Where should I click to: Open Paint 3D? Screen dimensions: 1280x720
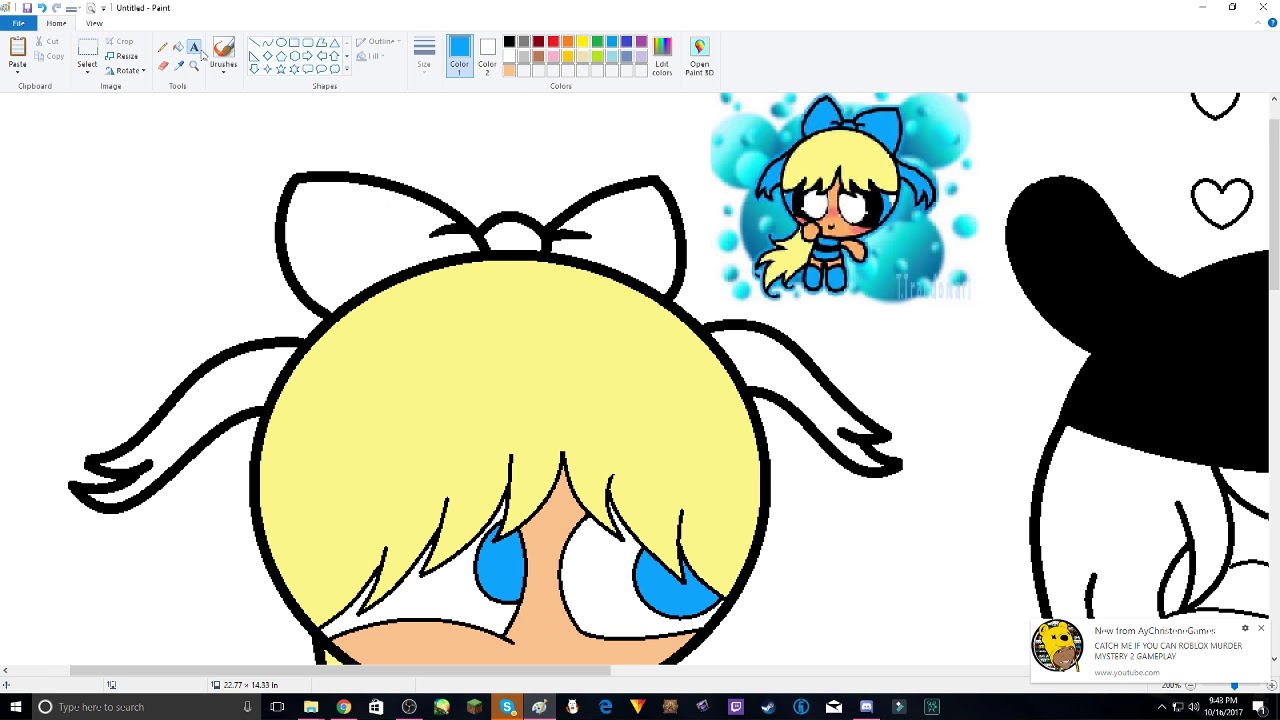[x=699, y=56]
